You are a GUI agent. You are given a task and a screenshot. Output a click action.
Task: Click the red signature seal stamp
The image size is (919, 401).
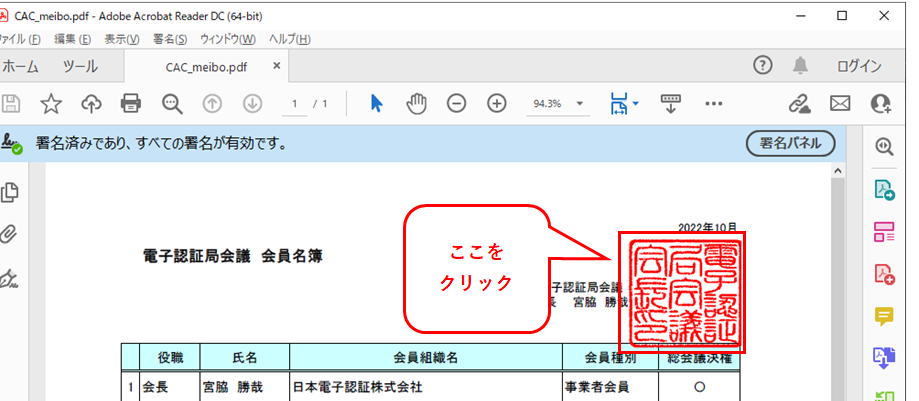click(681, 292)
